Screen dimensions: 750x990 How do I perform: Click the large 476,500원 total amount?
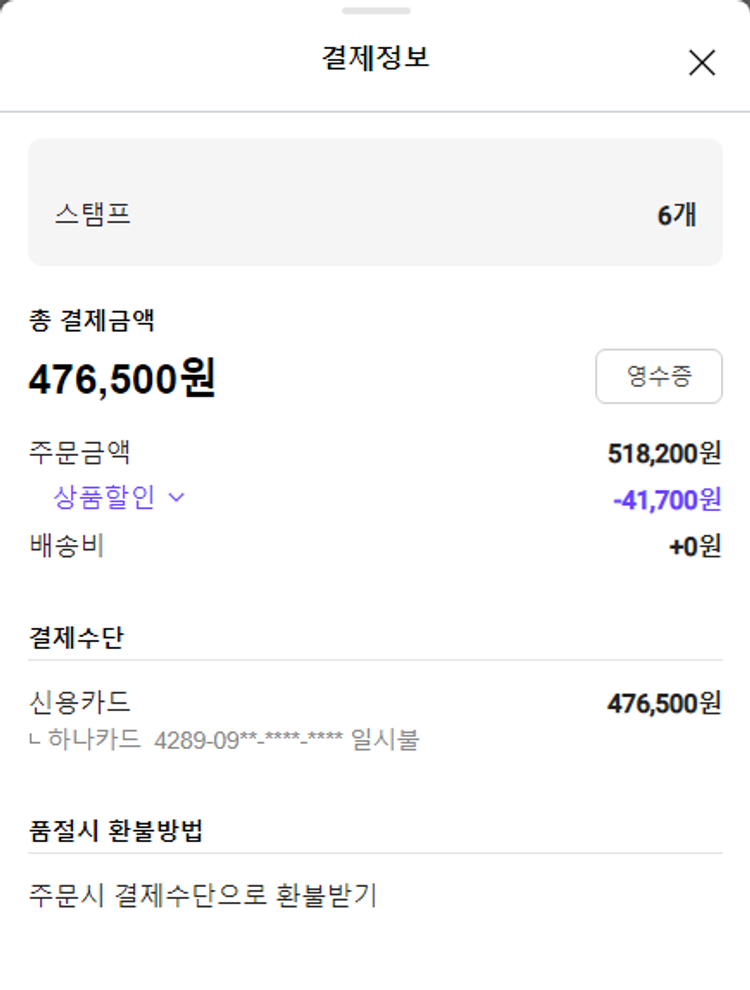point(122,379)
